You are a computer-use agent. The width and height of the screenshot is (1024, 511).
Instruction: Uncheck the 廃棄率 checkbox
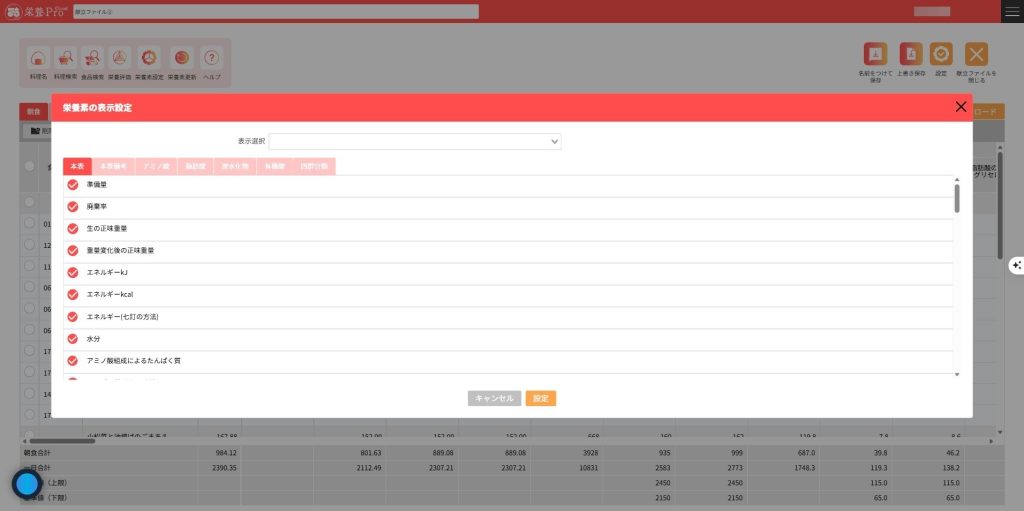[x=72, y=207]
